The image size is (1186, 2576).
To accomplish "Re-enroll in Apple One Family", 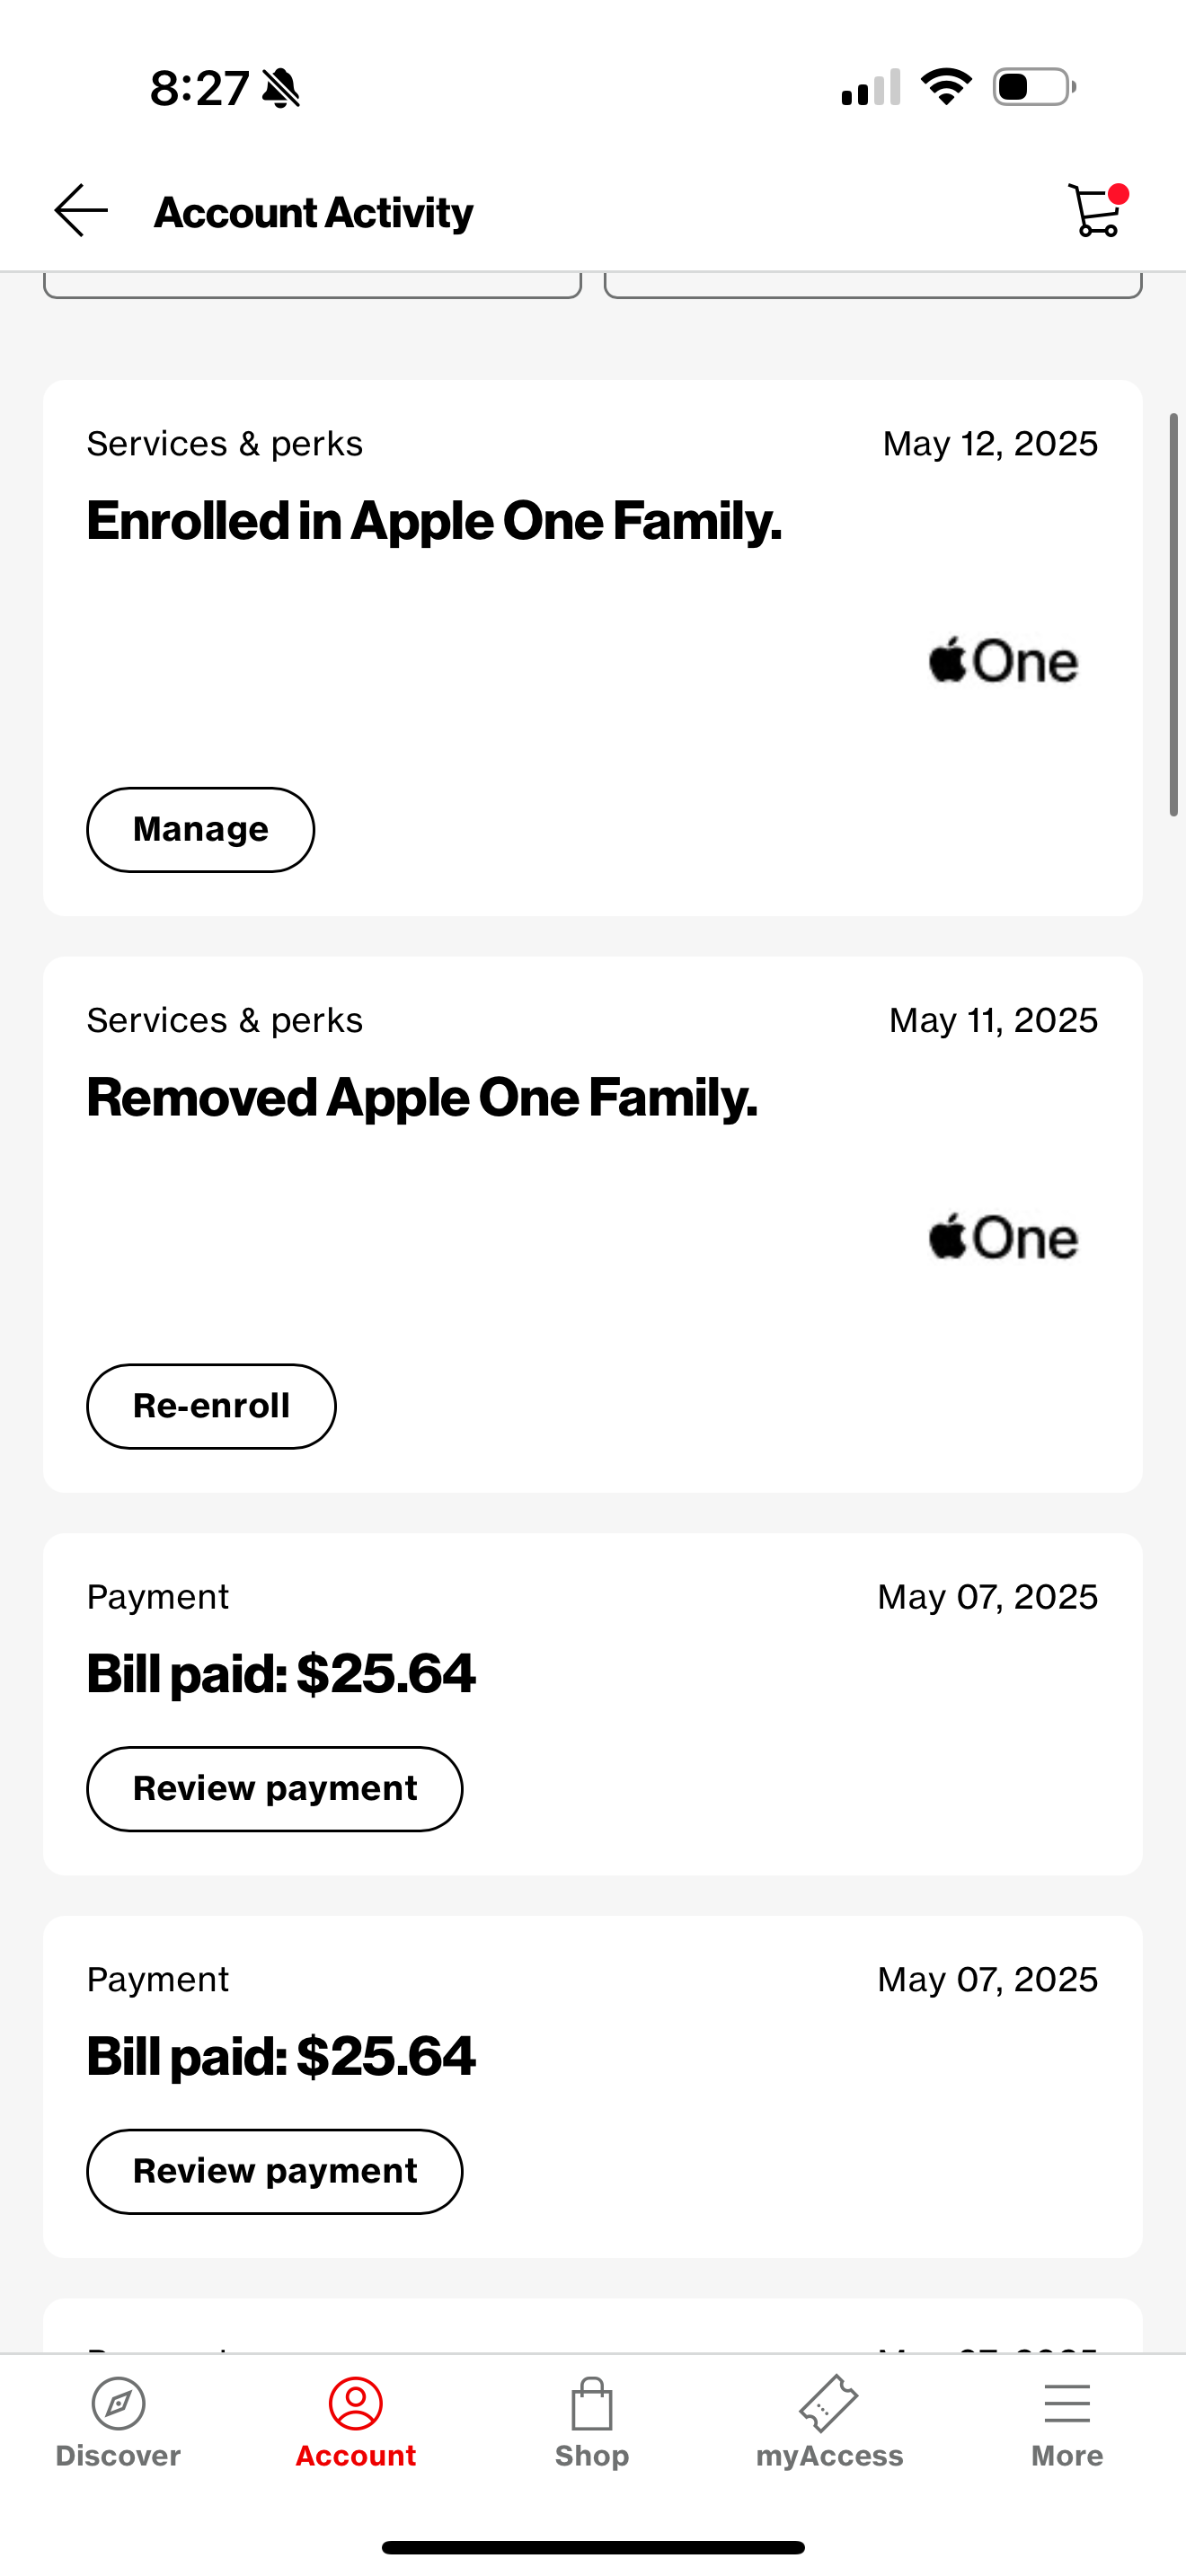I will (x=211, y=1406).
